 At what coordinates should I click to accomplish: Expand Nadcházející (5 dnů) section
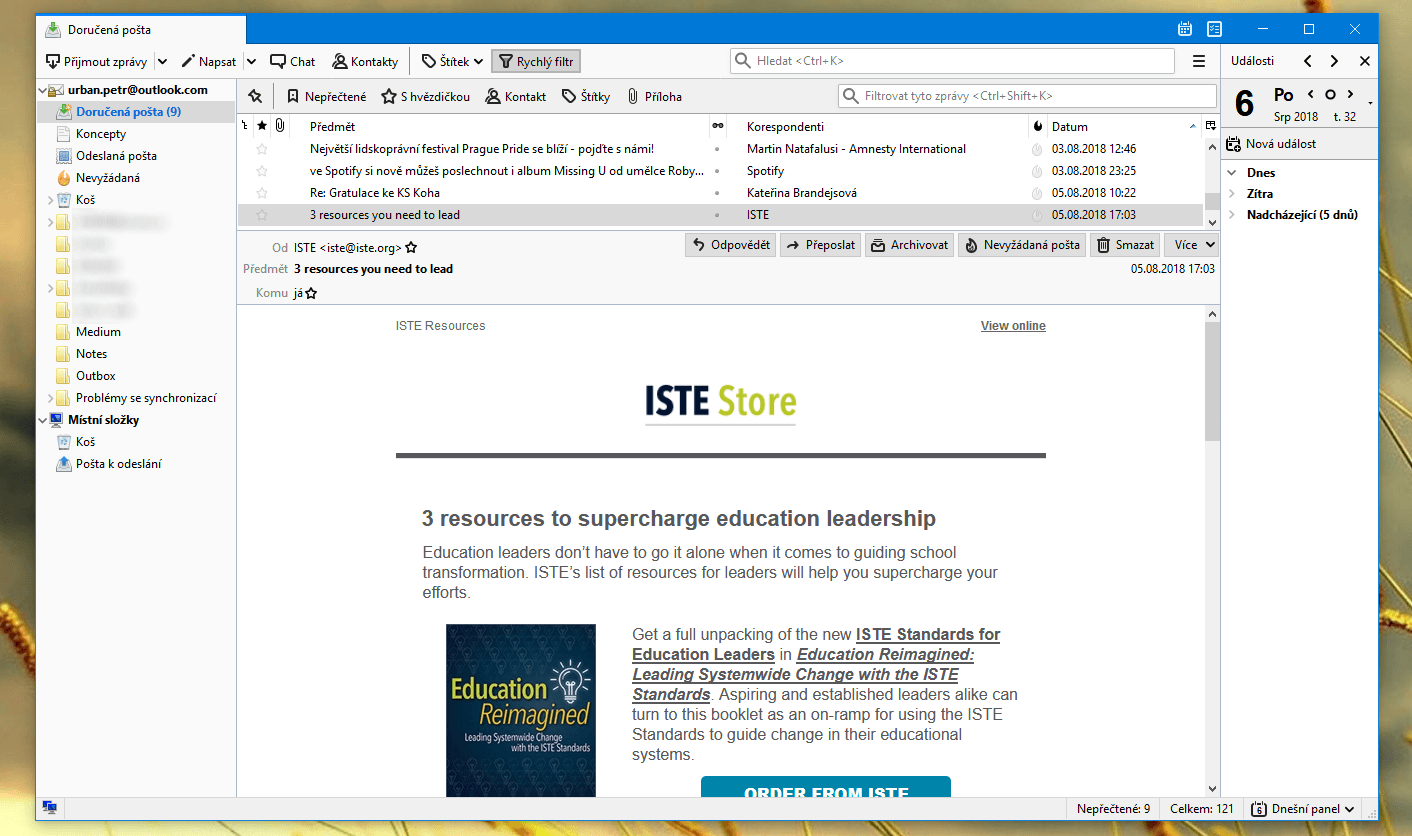1233,215
